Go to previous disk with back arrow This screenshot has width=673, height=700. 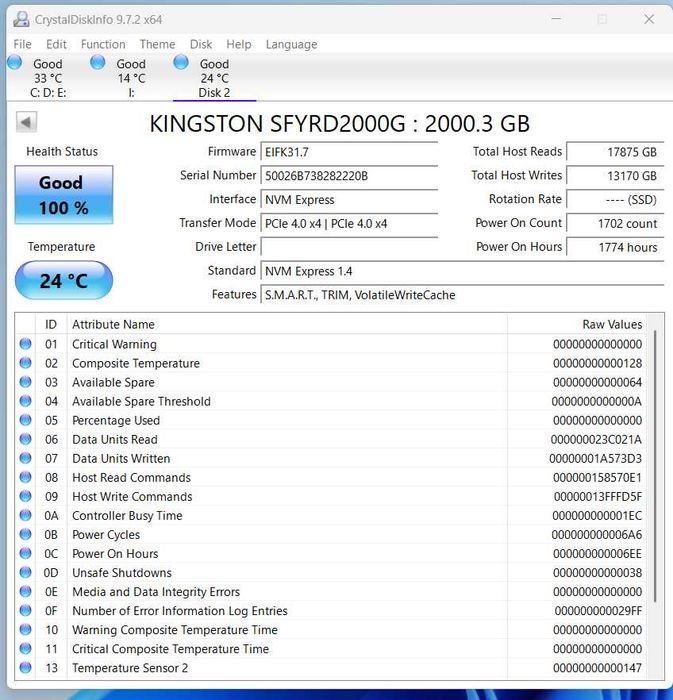click(26, 122)
